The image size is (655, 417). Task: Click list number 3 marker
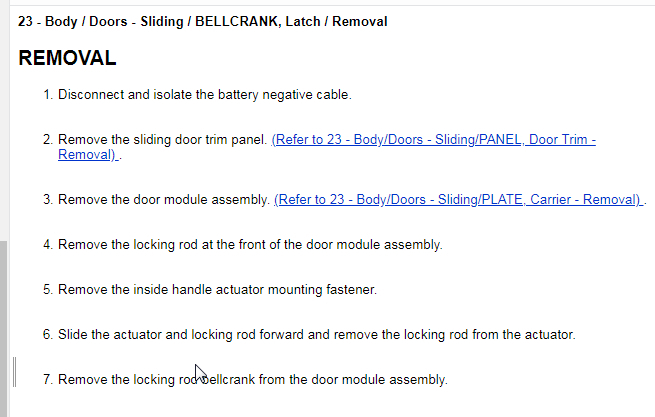pos(47,200)
